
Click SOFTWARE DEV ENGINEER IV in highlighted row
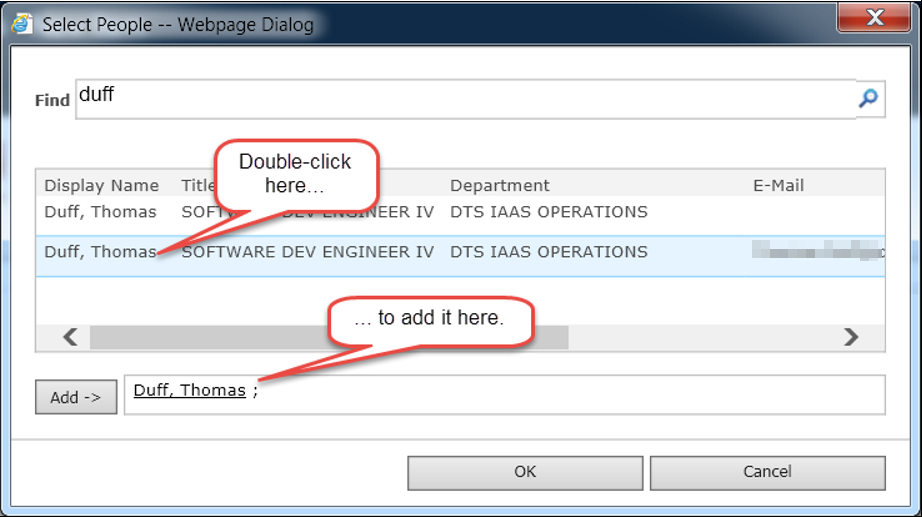pyautogui.click(x=307, y=252)
